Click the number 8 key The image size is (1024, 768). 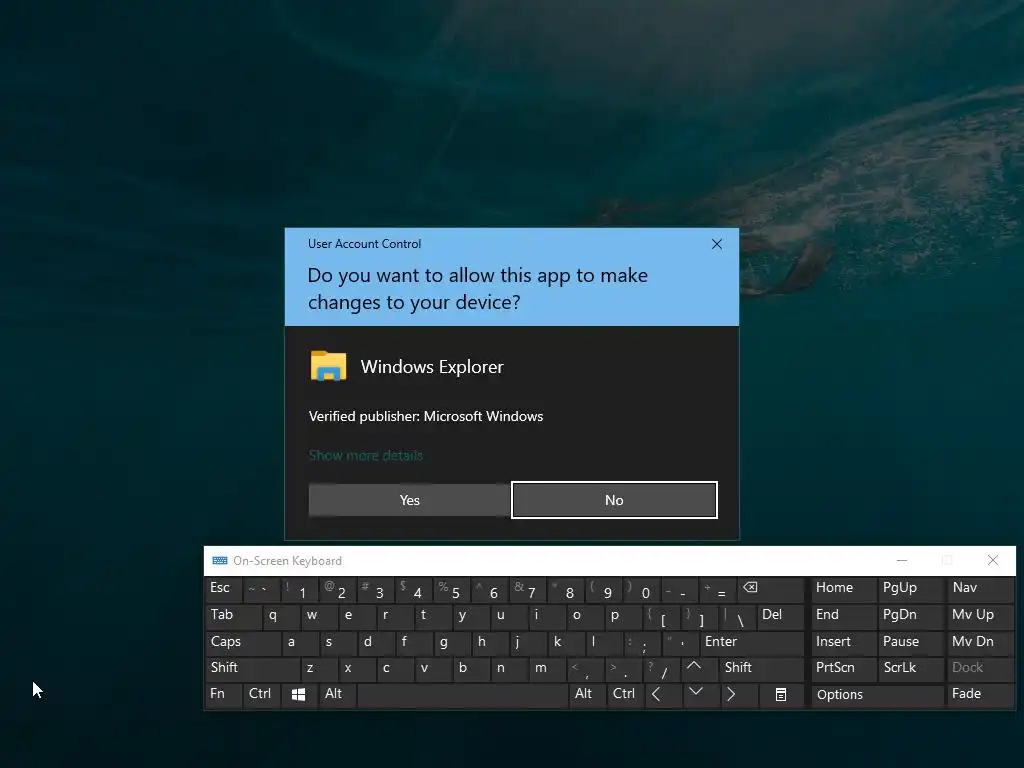tap(566, 589)
